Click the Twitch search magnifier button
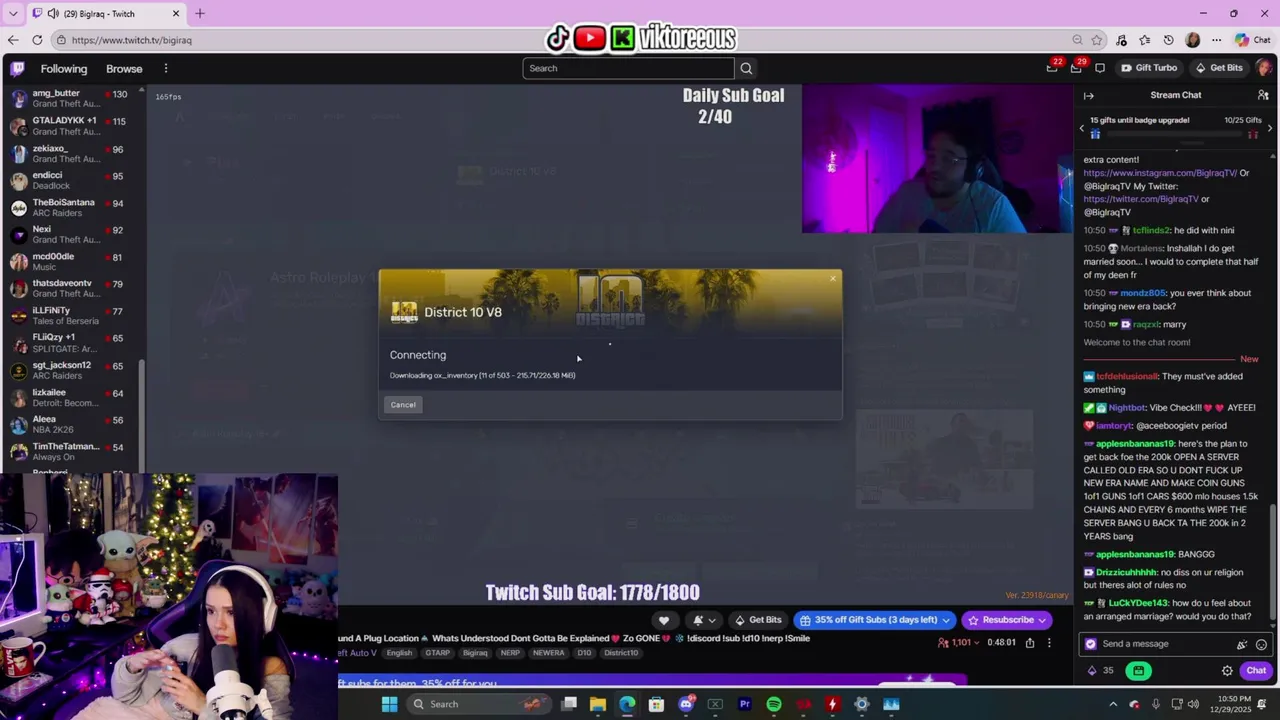 [x=746, y=68]
